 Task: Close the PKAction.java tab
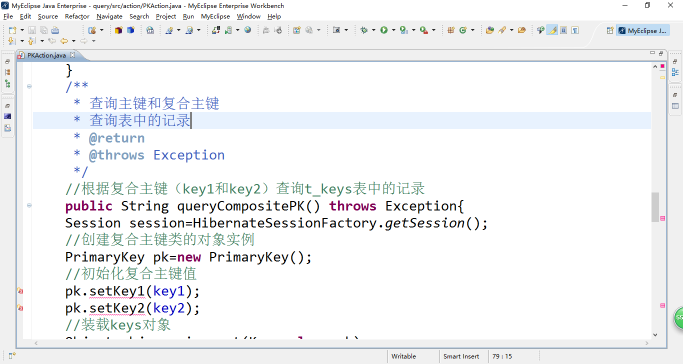point(72,55)
